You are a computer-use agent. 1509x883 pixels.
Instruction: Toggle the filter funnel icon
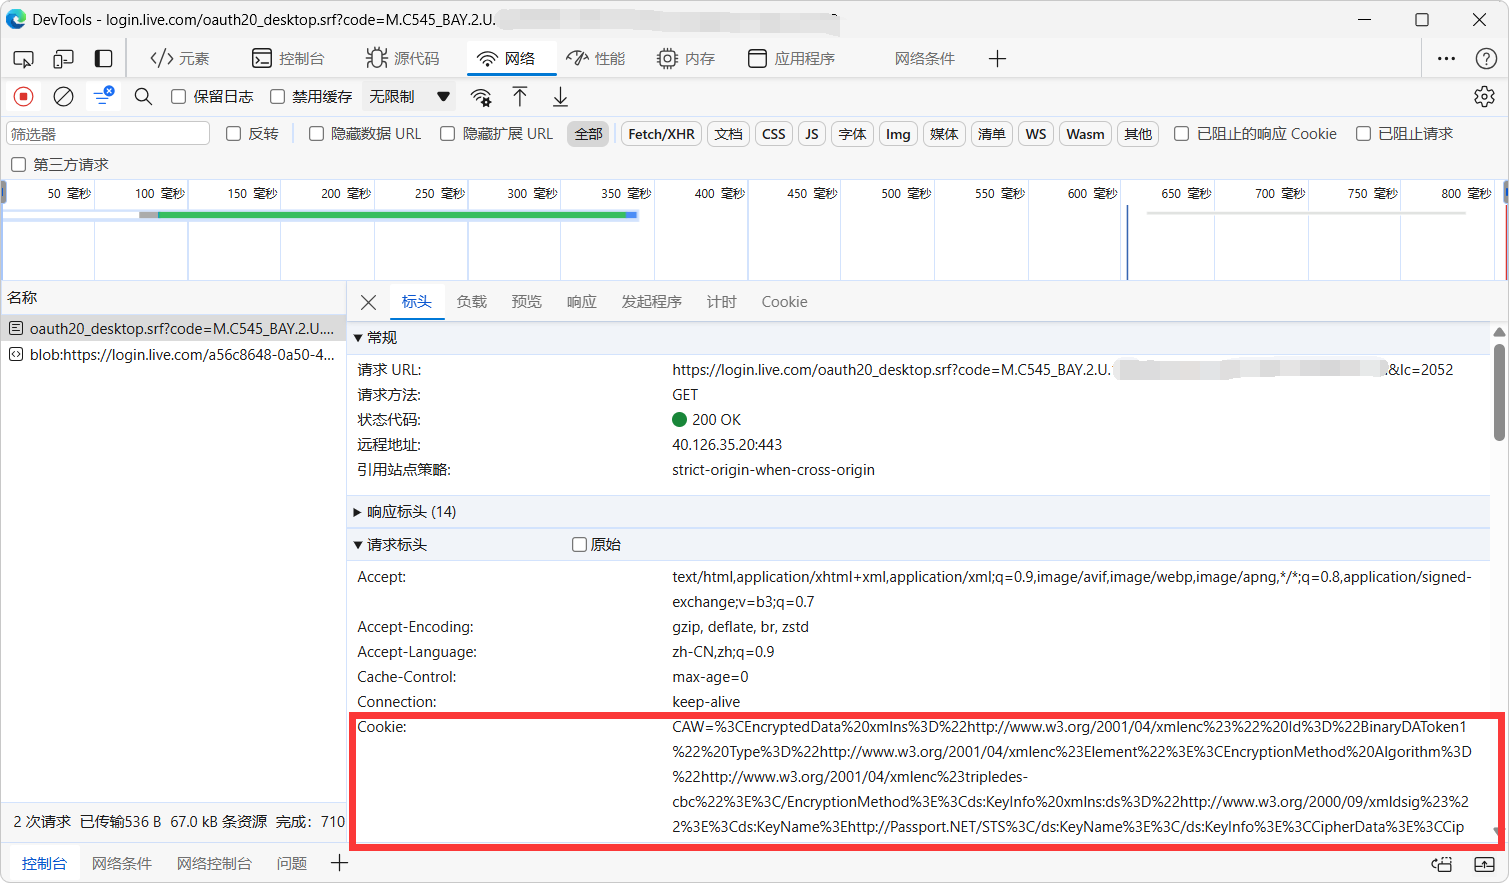[103, 96]
